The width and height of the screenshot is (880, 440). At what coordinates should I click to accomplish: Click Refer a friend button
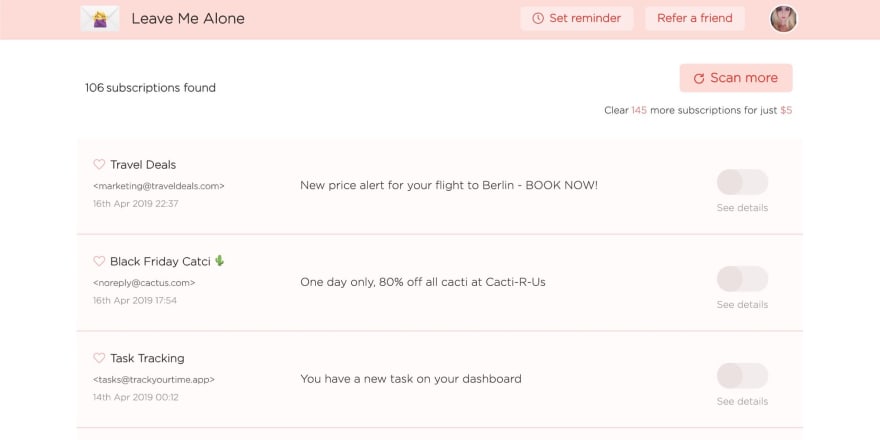(695, 19)
